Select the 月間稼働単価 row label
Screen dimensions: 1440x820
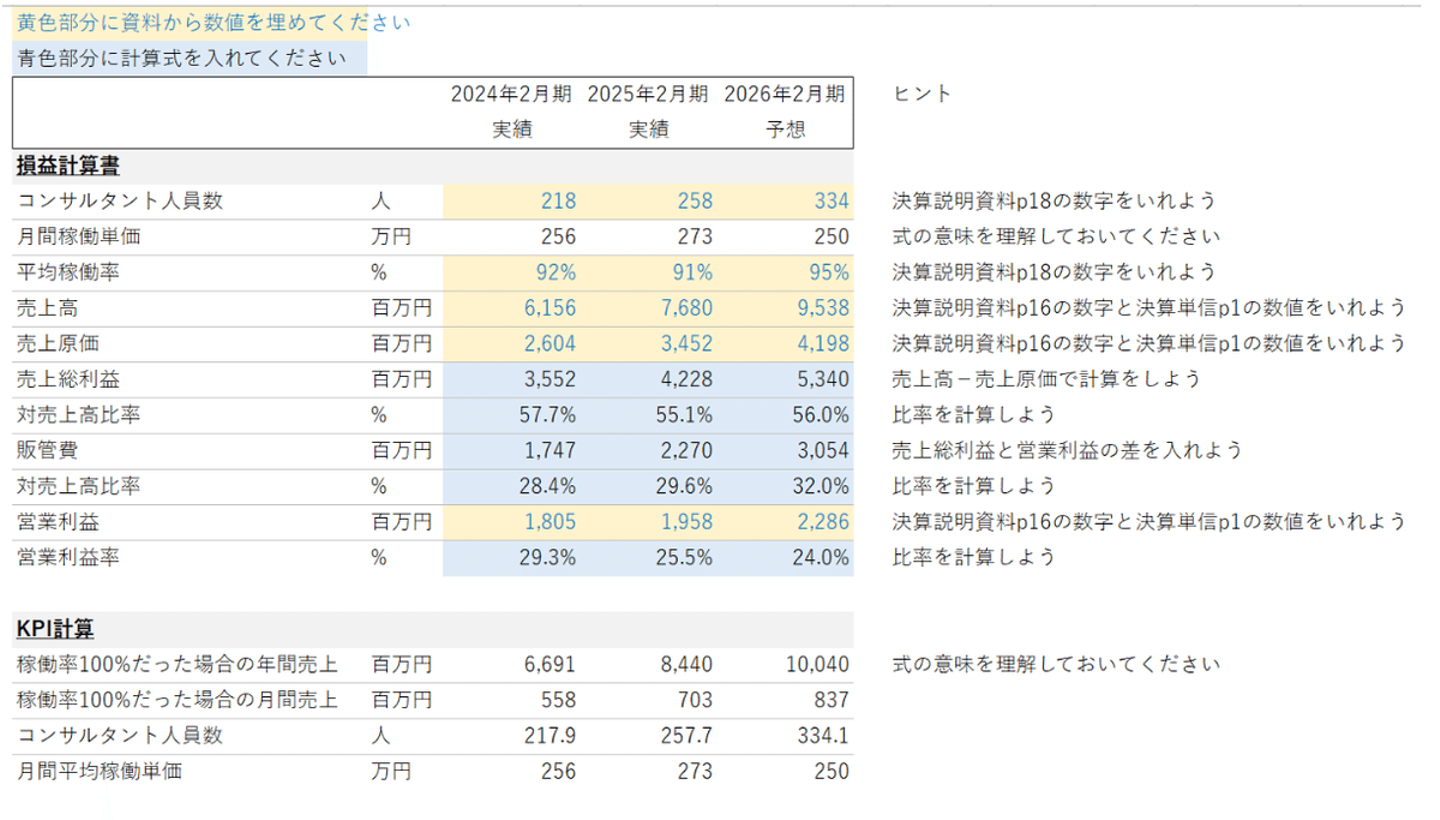point(69,237)
